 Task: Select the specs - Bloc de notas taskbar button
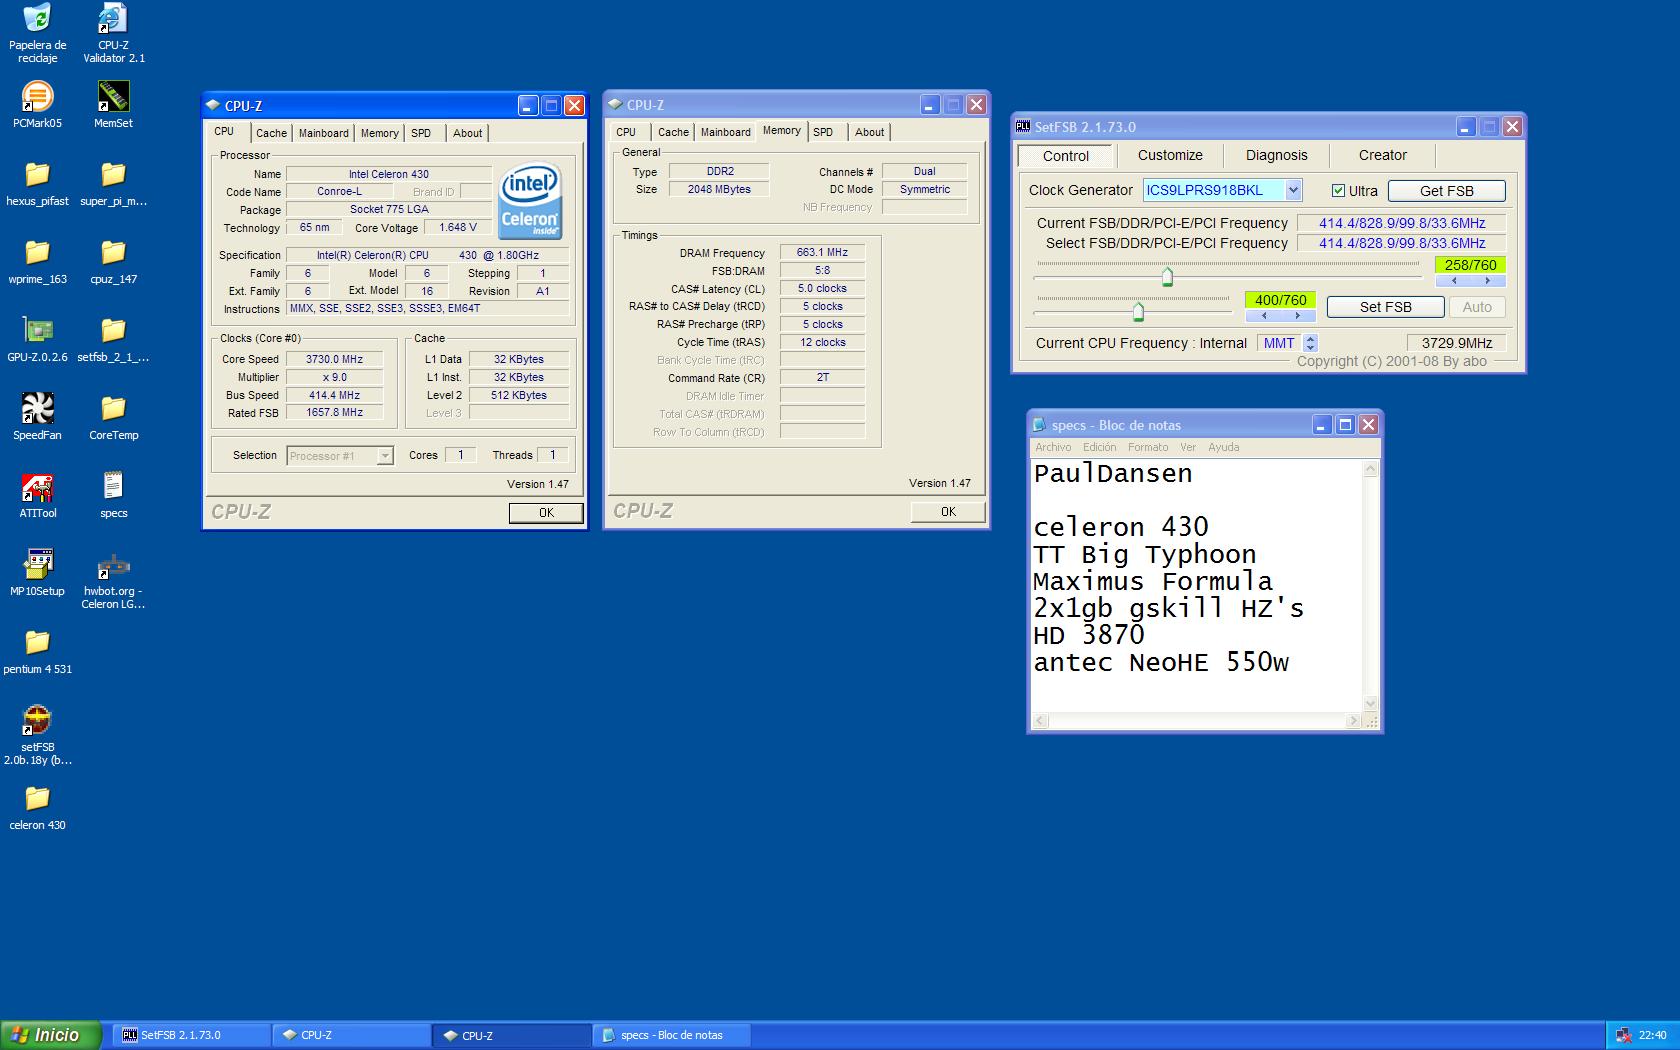pos(672,1035)
